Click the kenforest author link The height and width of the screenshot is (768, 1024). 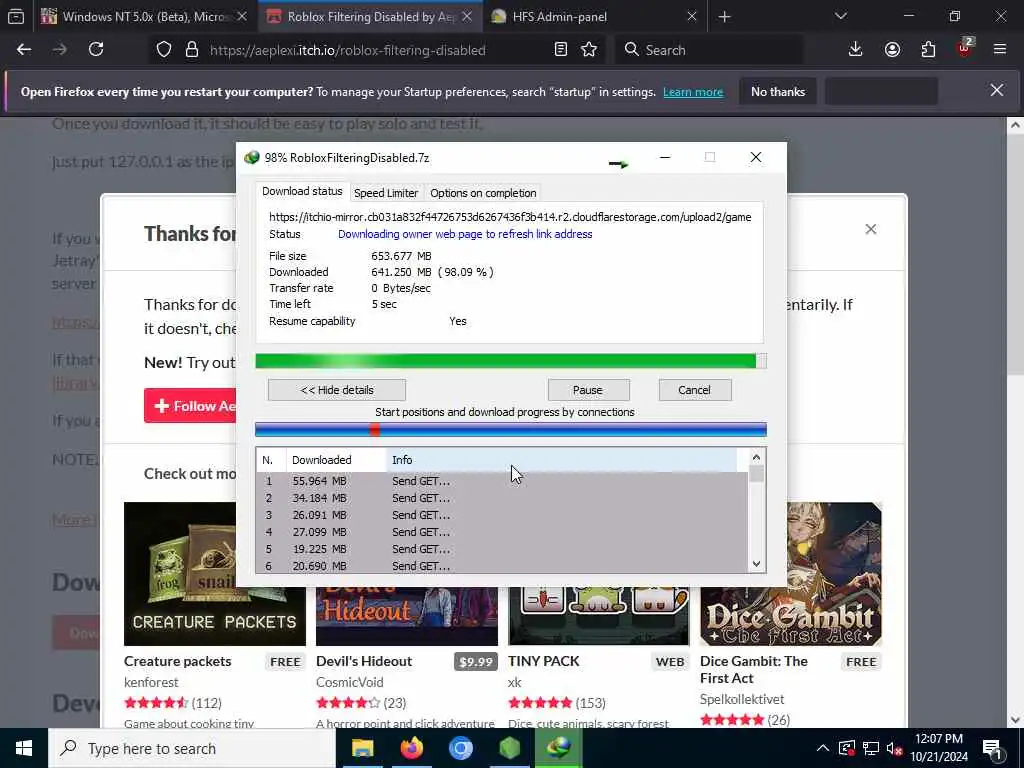tap(151, 682)
